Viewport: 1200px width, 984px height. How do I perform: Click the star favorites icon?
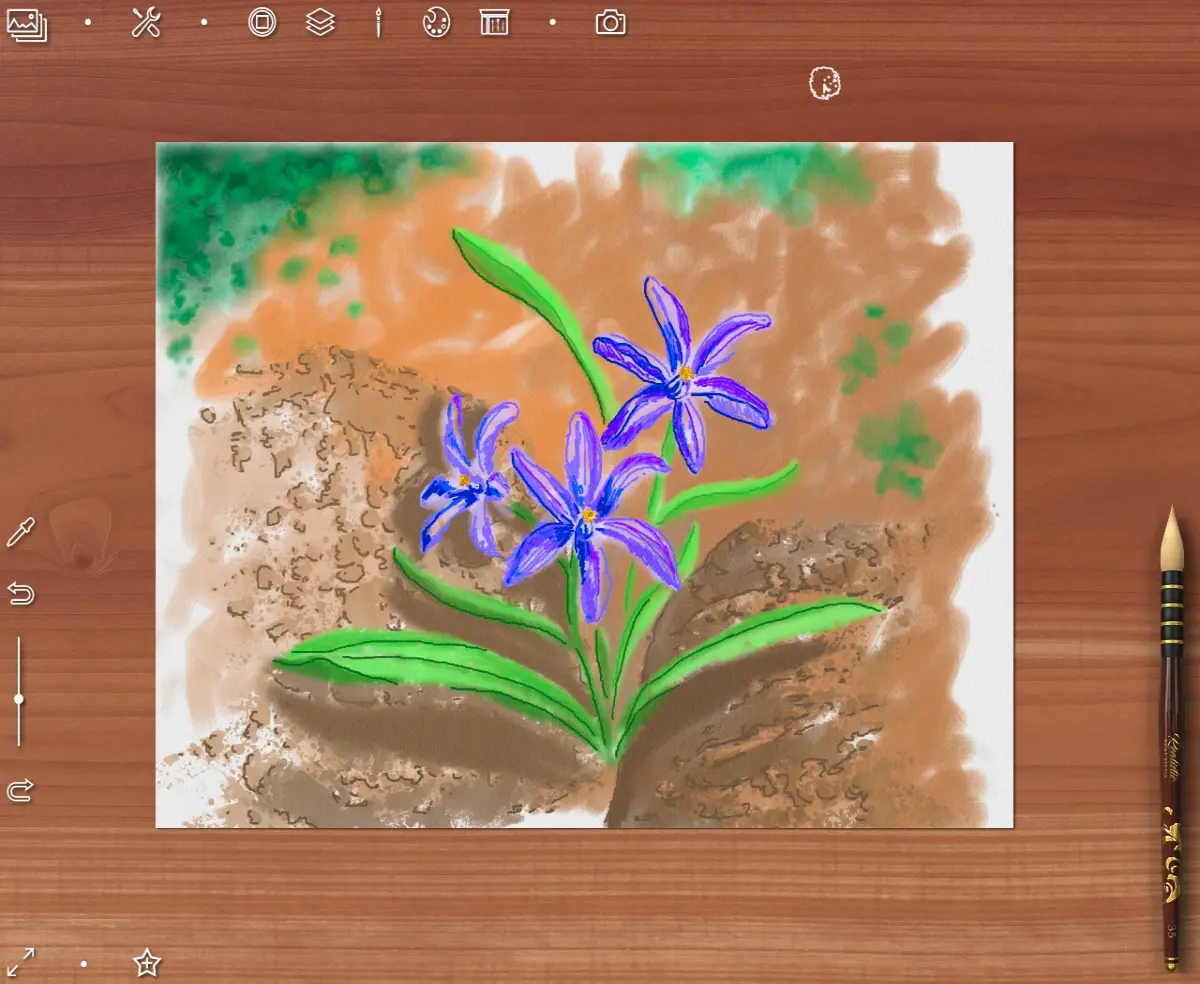coord(147,963)
